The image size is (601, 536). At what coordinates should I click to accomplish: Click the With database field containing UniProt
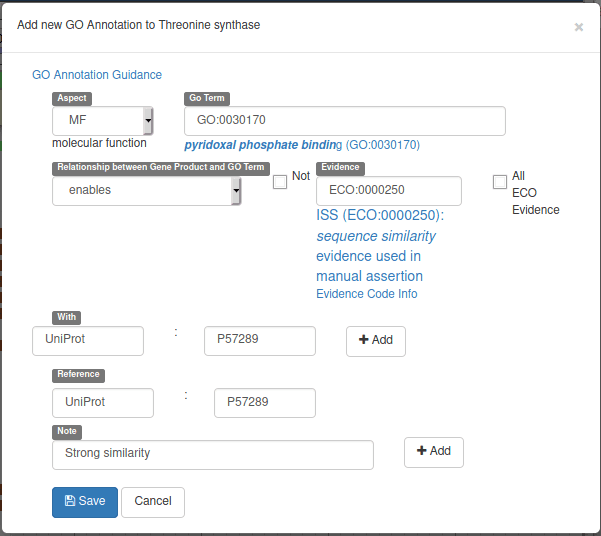88,340
